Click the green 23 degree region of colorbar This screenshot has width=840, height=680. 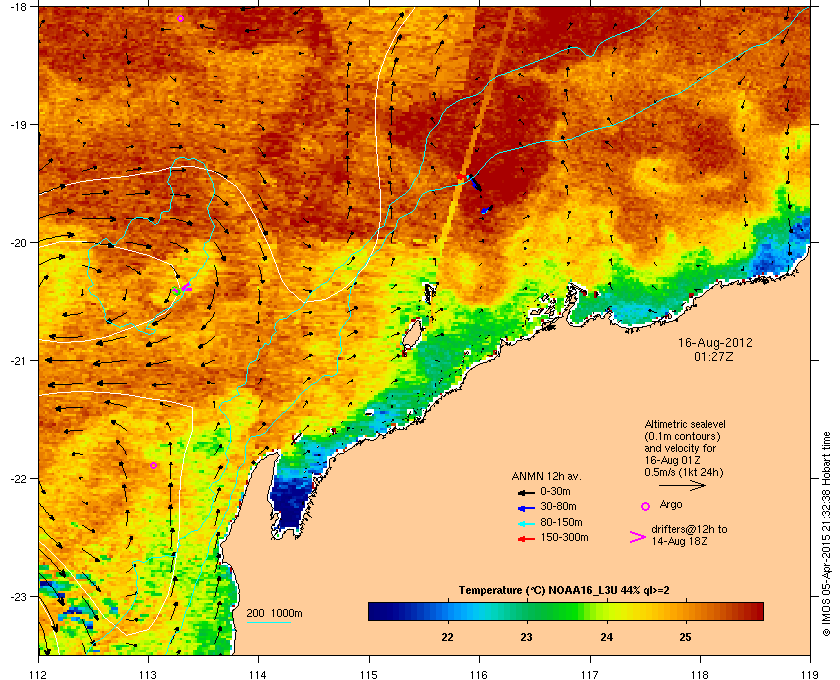(x=527, y=611)
